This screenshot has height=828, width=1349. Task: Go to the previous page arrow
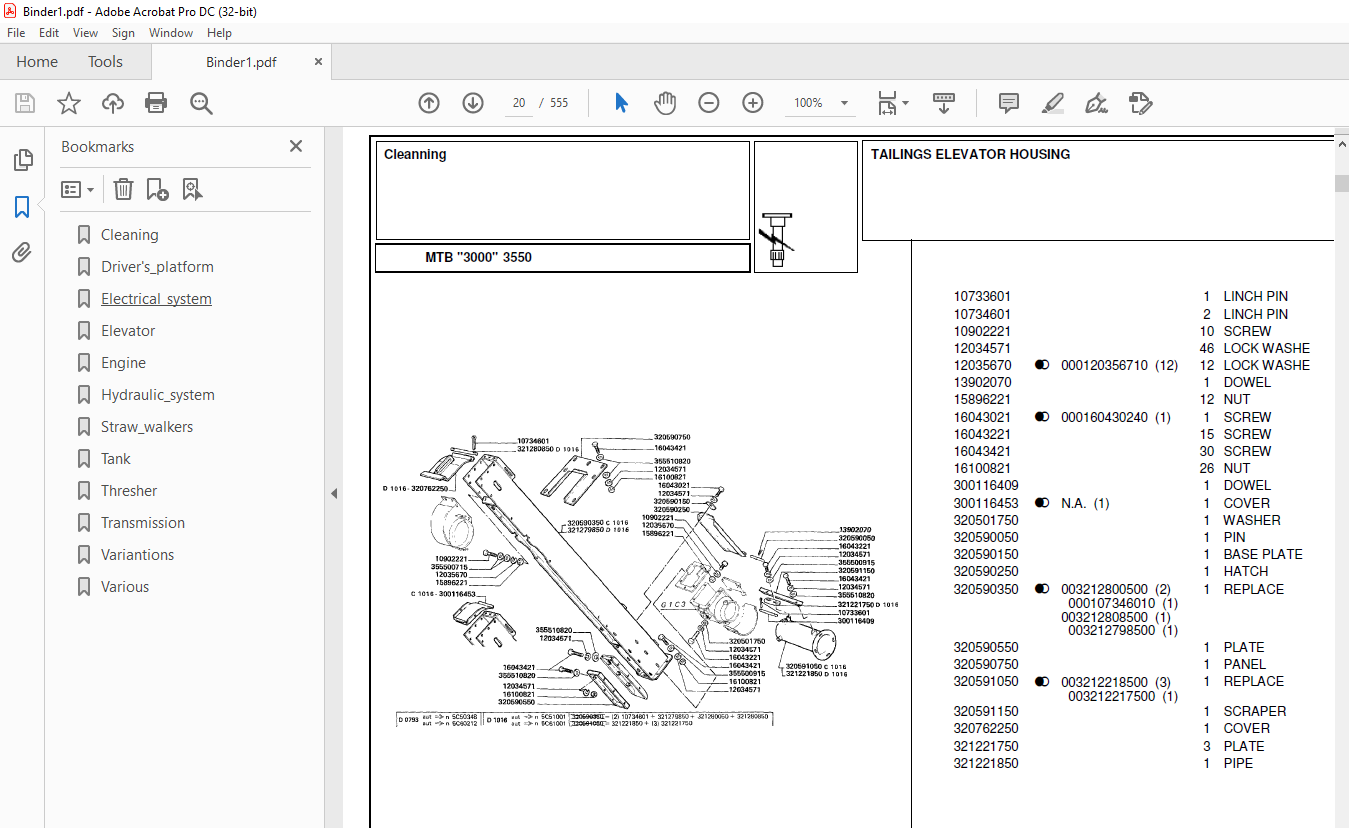[x=429, y=103]
